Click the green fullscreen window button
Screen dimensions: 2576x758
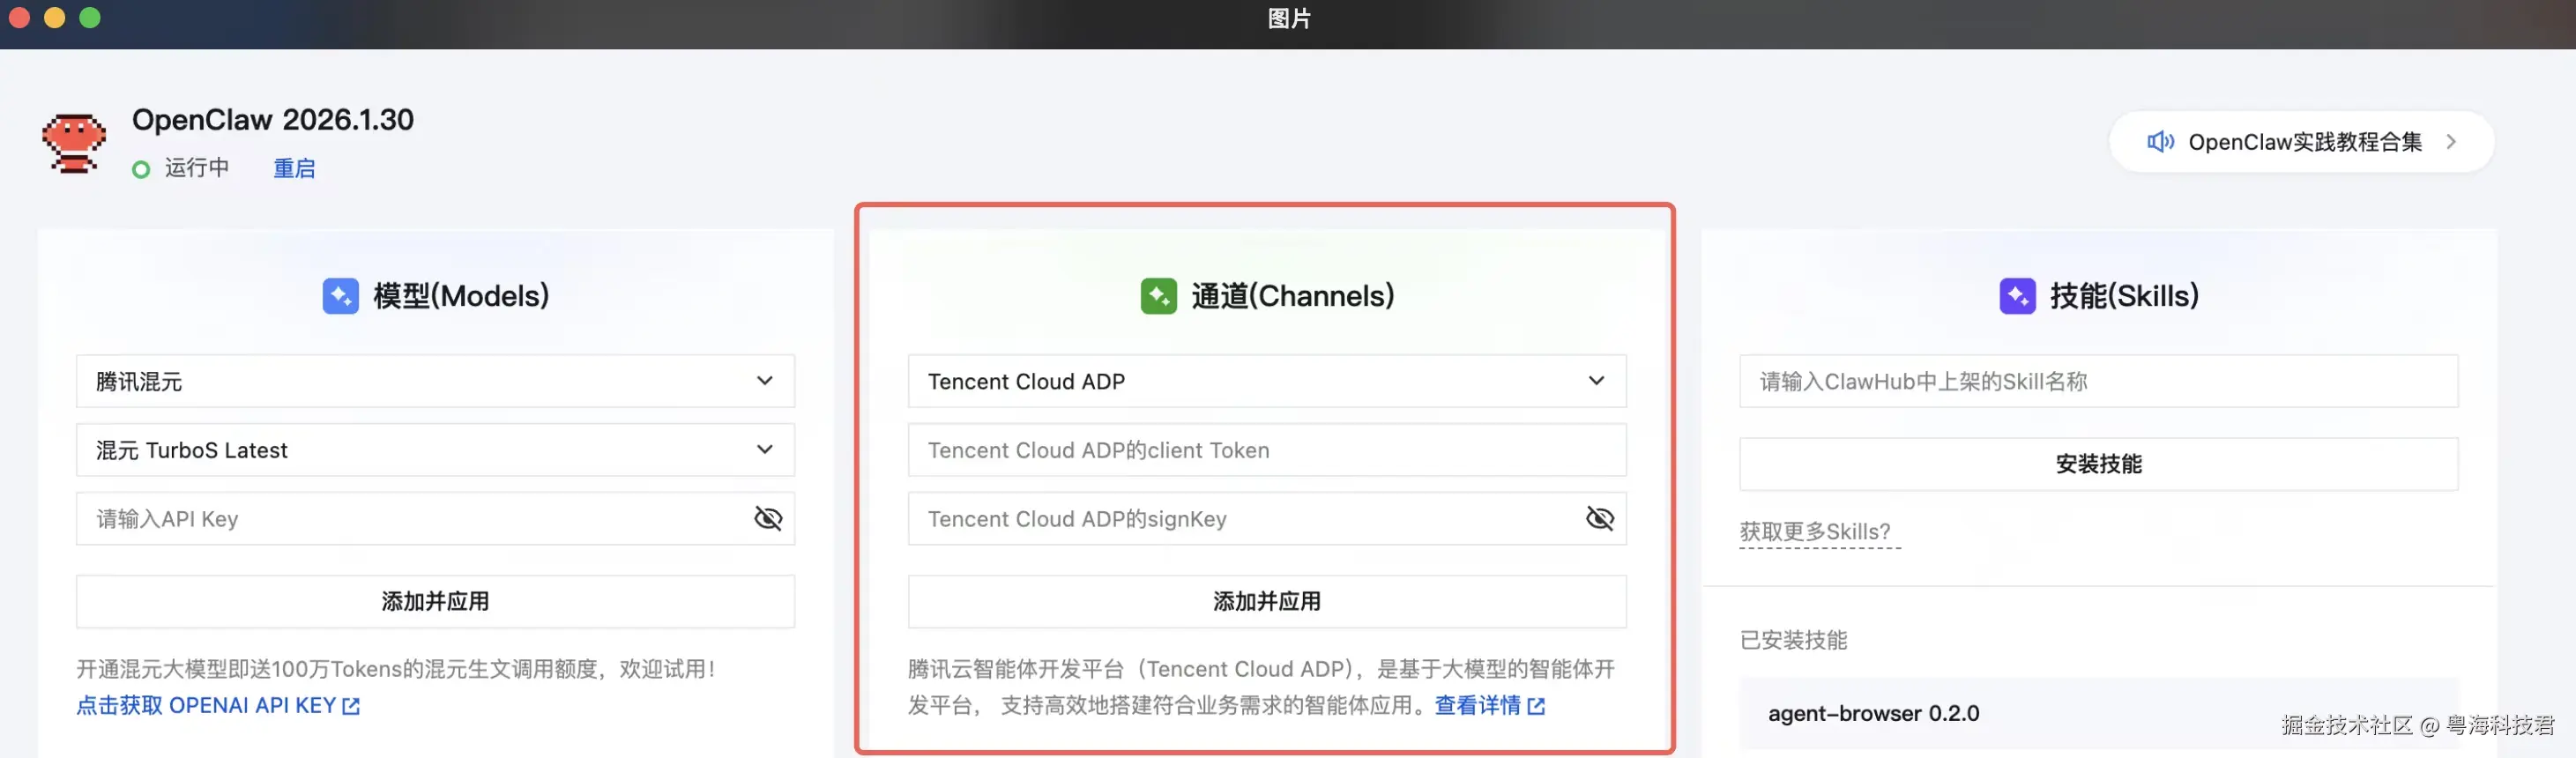[90, 17]
